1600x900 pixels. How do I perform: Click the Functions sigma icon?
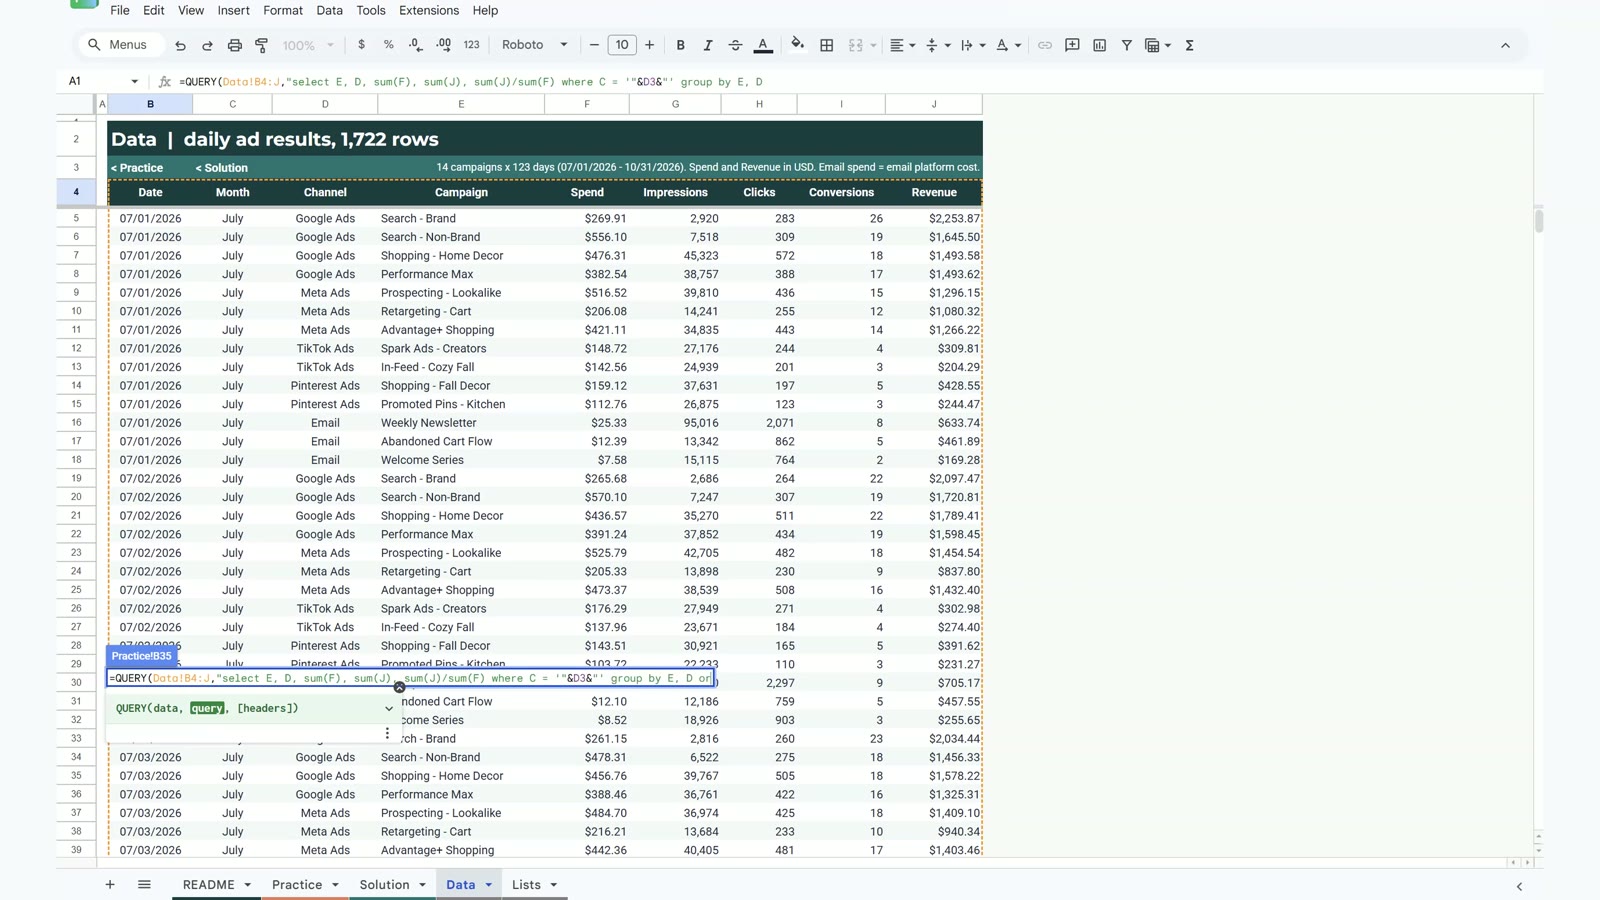pyautogui.click(x=1189, y=45)
